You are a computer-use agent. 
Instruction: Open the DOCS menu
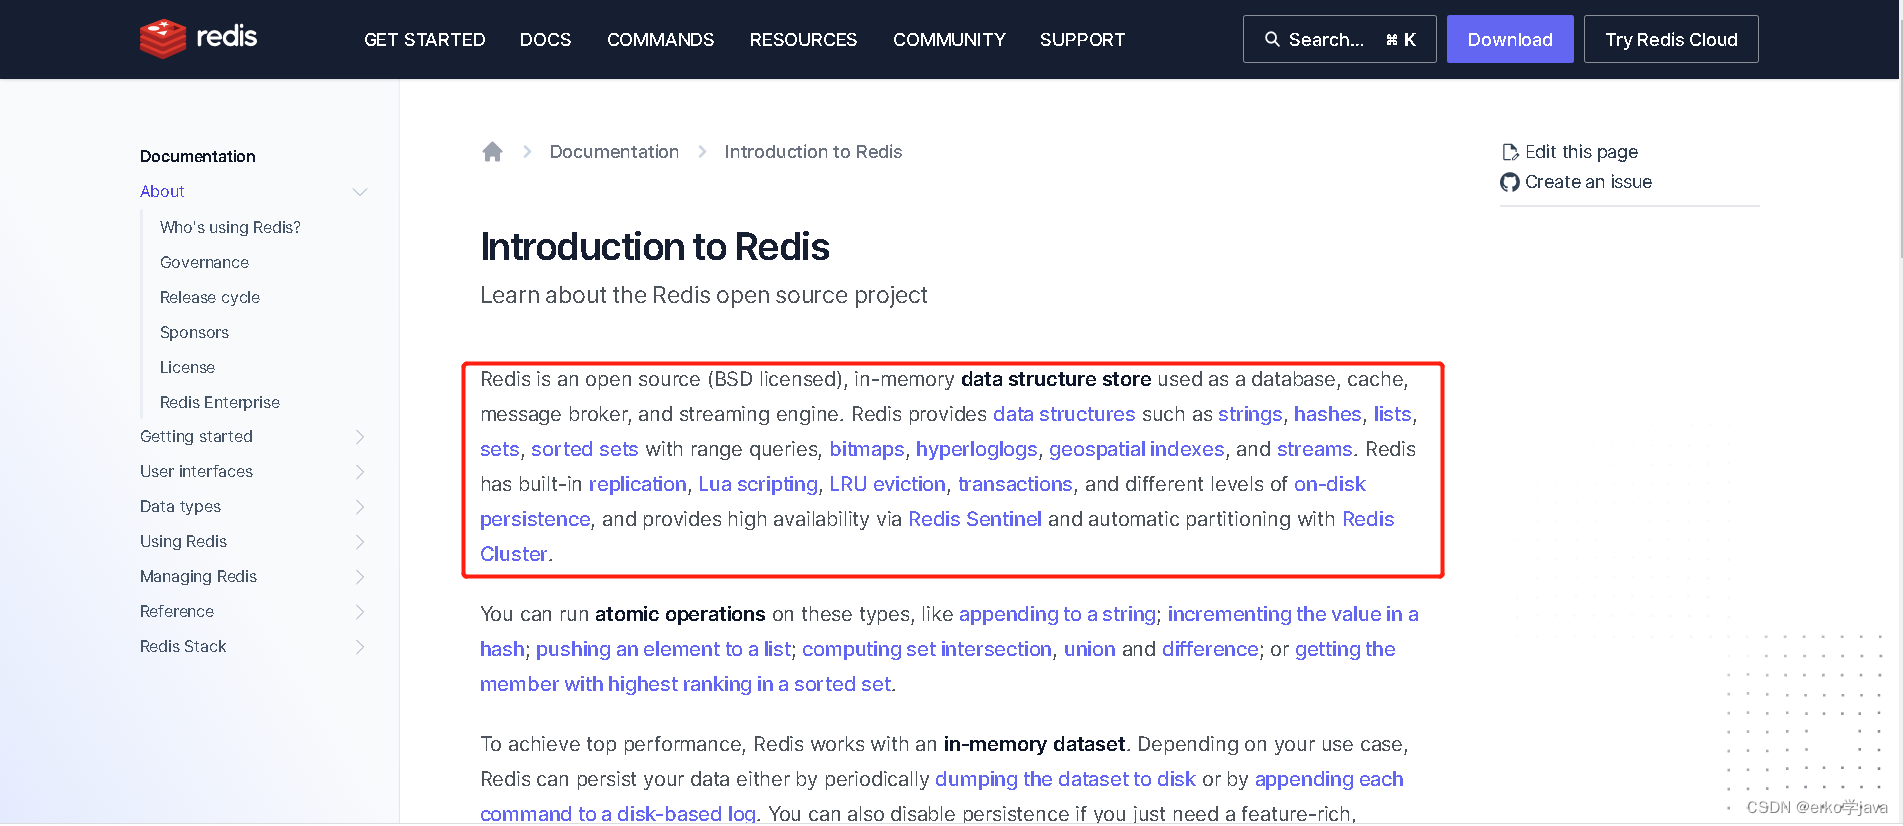pos(545,40)
